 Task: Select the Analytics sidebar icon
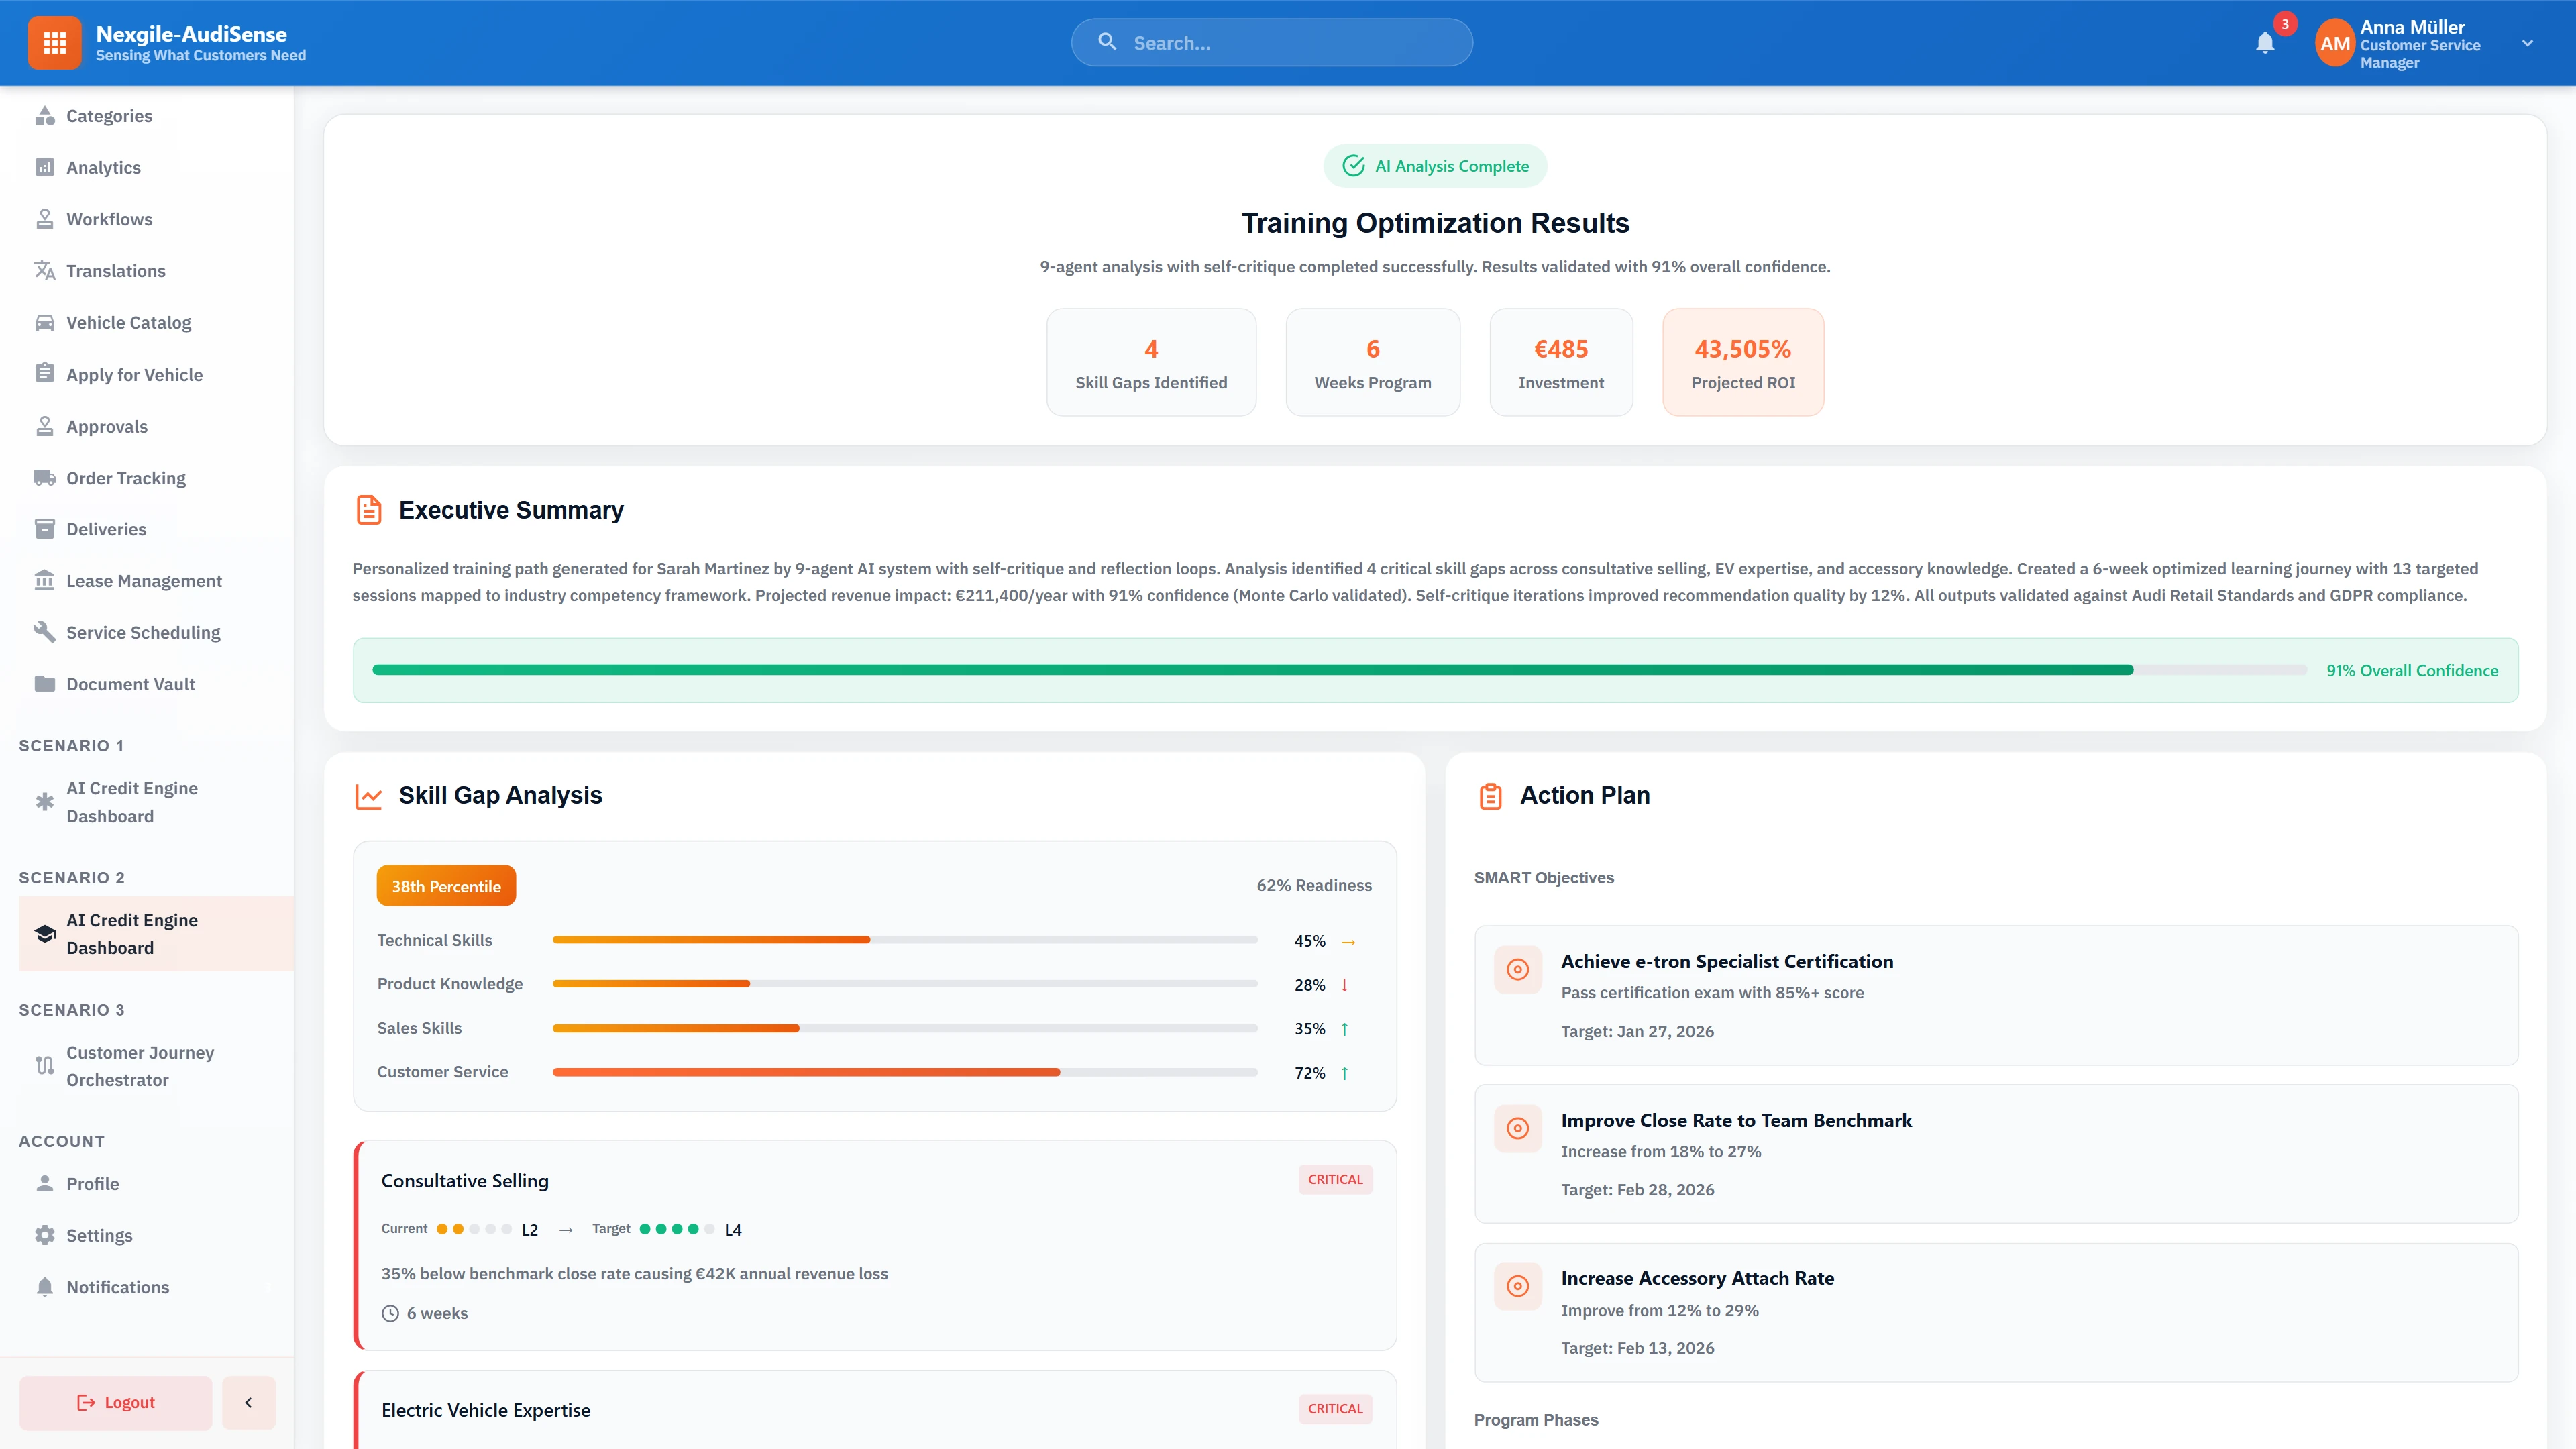(x=45, y=167)
